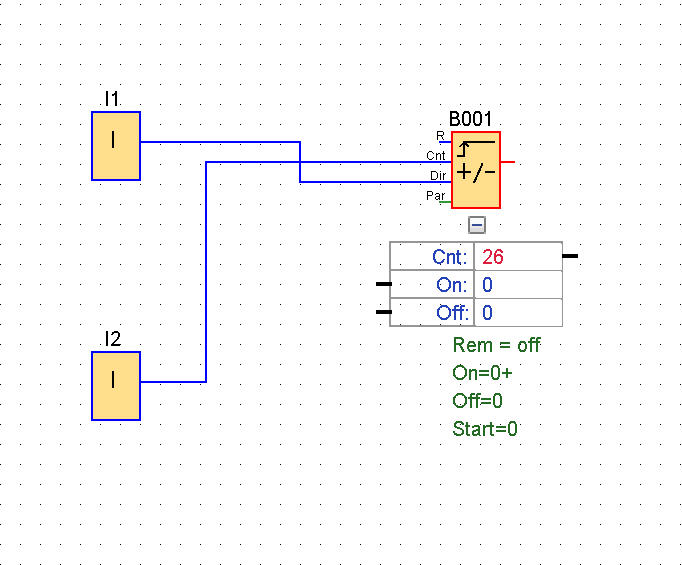Screen dimensions: 682x565
Task: Click the 'On=0+' text
Action: tap(482, 373)
